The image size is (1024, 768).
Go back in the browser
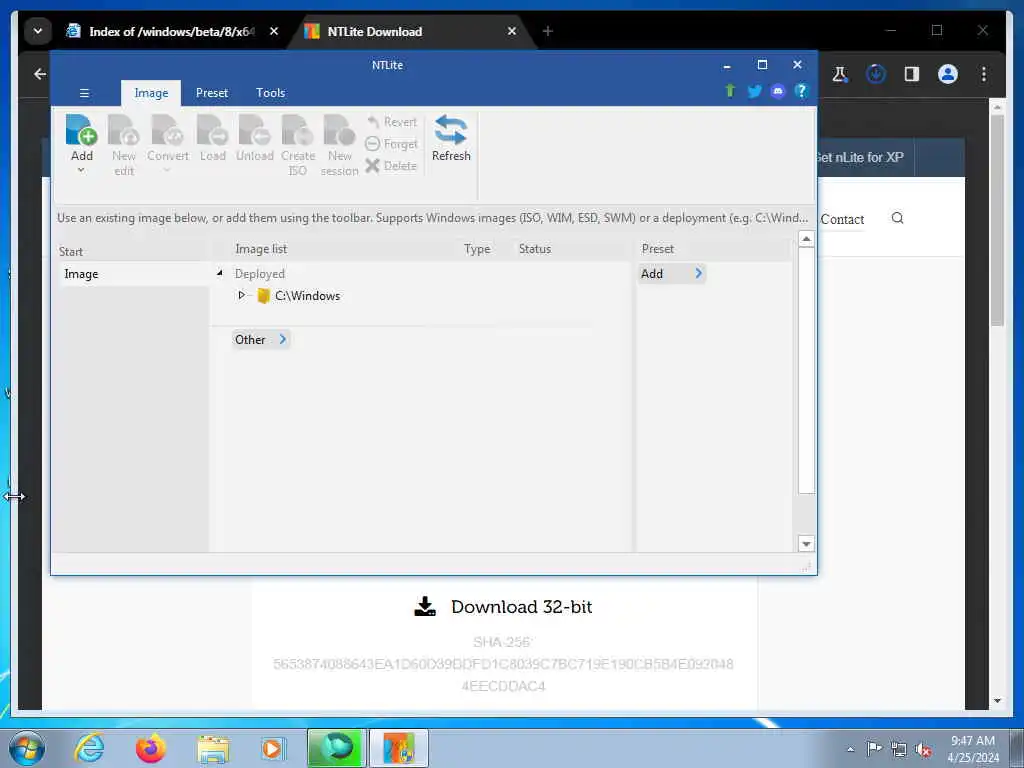coord(40,74)
